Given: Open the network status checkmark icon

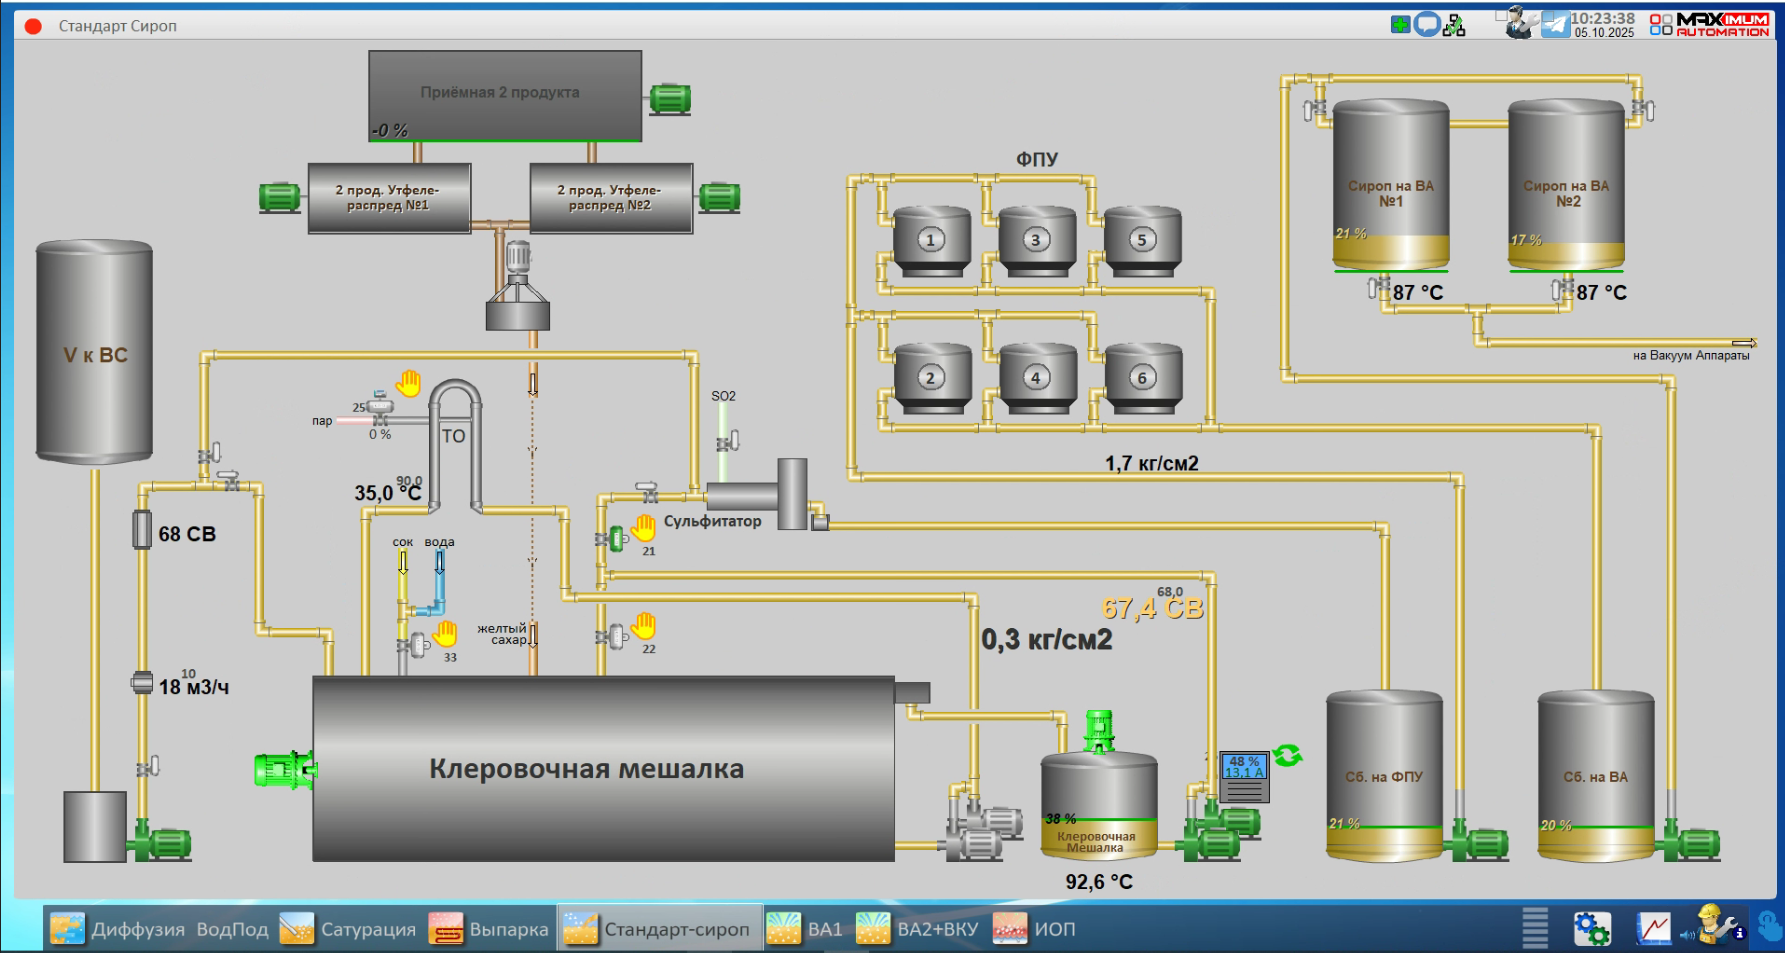Looking at the screenshot, I should 1455,25.
